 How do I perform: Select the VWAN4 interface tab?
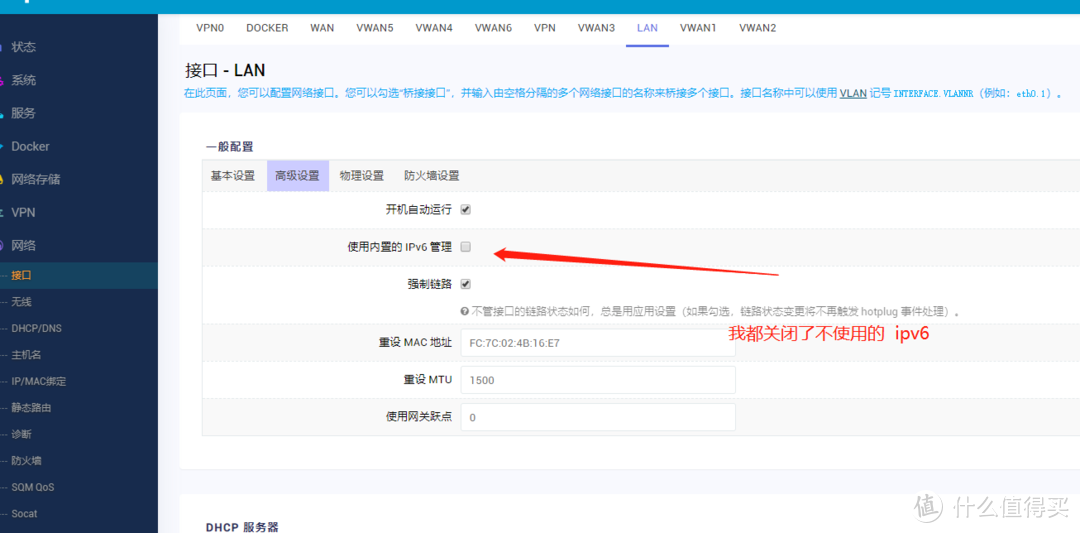(x=434, y=28)
